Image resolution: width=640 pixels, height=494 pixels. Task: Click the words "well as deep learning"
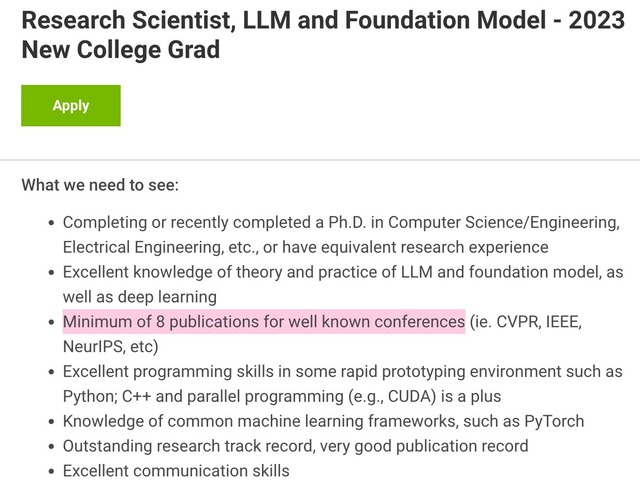tap(139, 297)
